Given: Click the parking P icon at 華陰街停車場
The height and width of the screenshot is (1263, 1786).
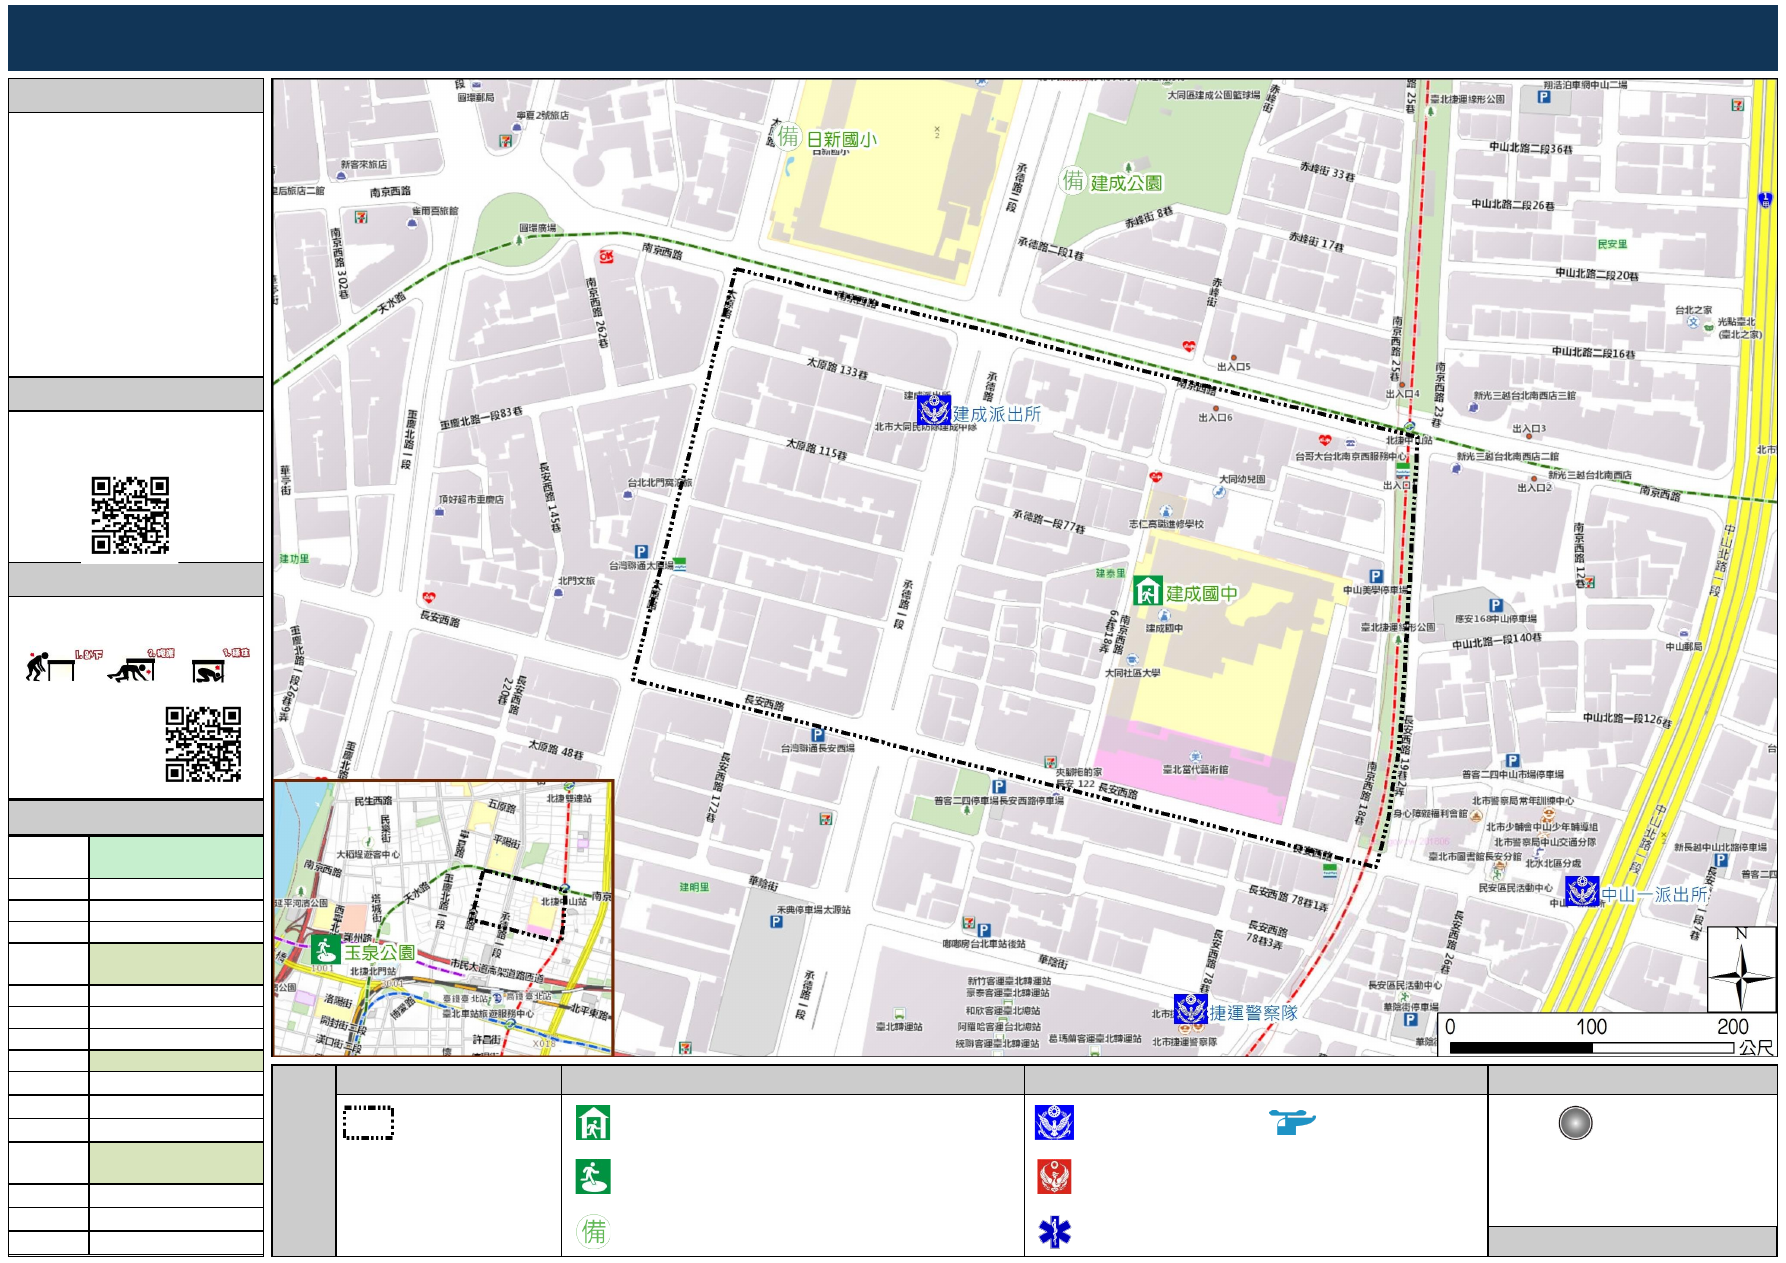Looking at the screenshot, I should [1410, 1020].
